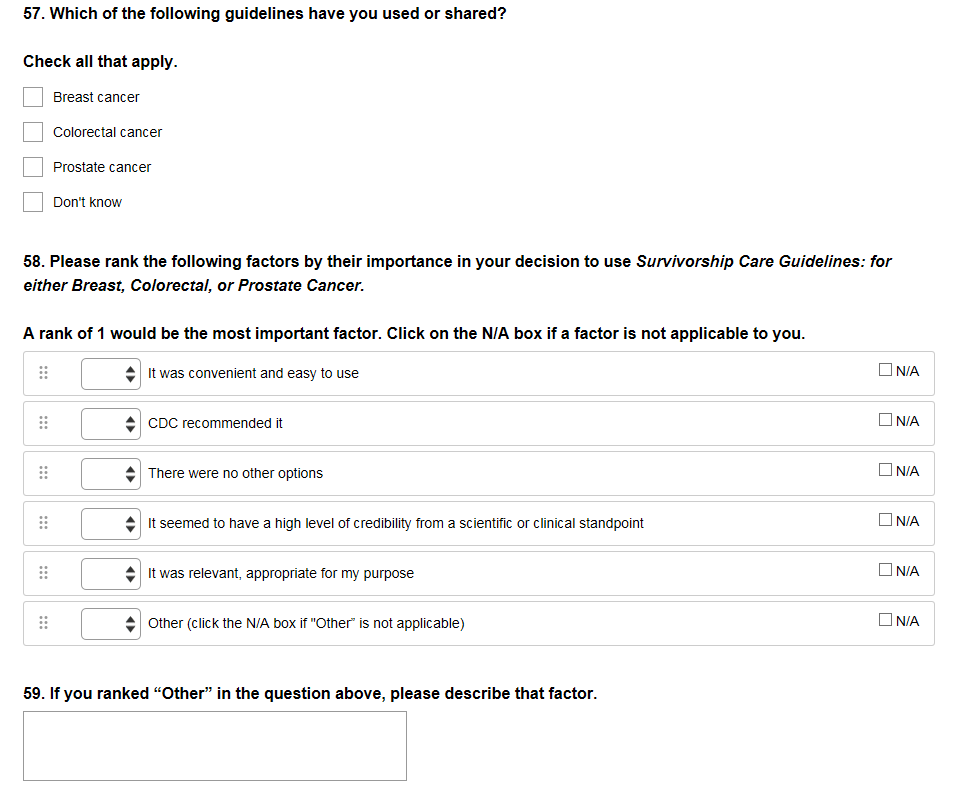Click drag handle for credibility factor row
The image size is (956, 794).
point(43,523)
